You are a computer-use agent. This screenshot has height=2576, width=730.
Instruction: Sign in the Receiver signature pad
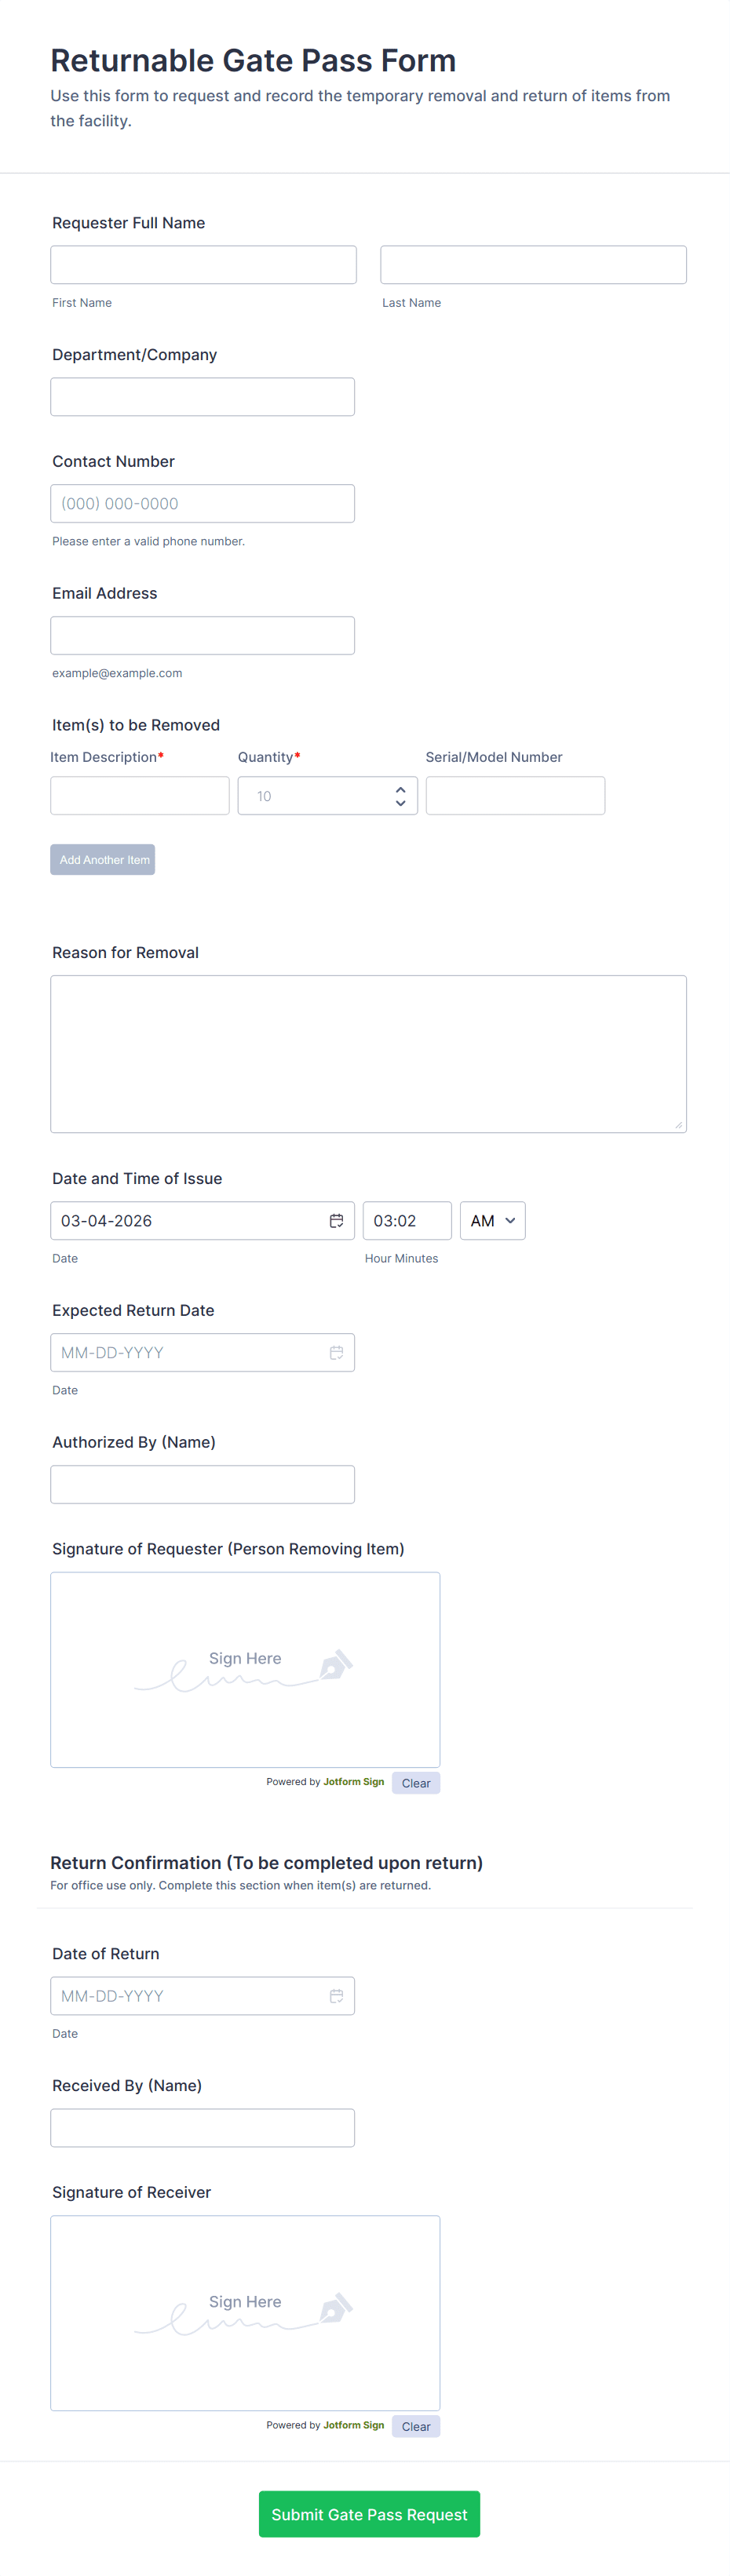[x=245, y=2312]
